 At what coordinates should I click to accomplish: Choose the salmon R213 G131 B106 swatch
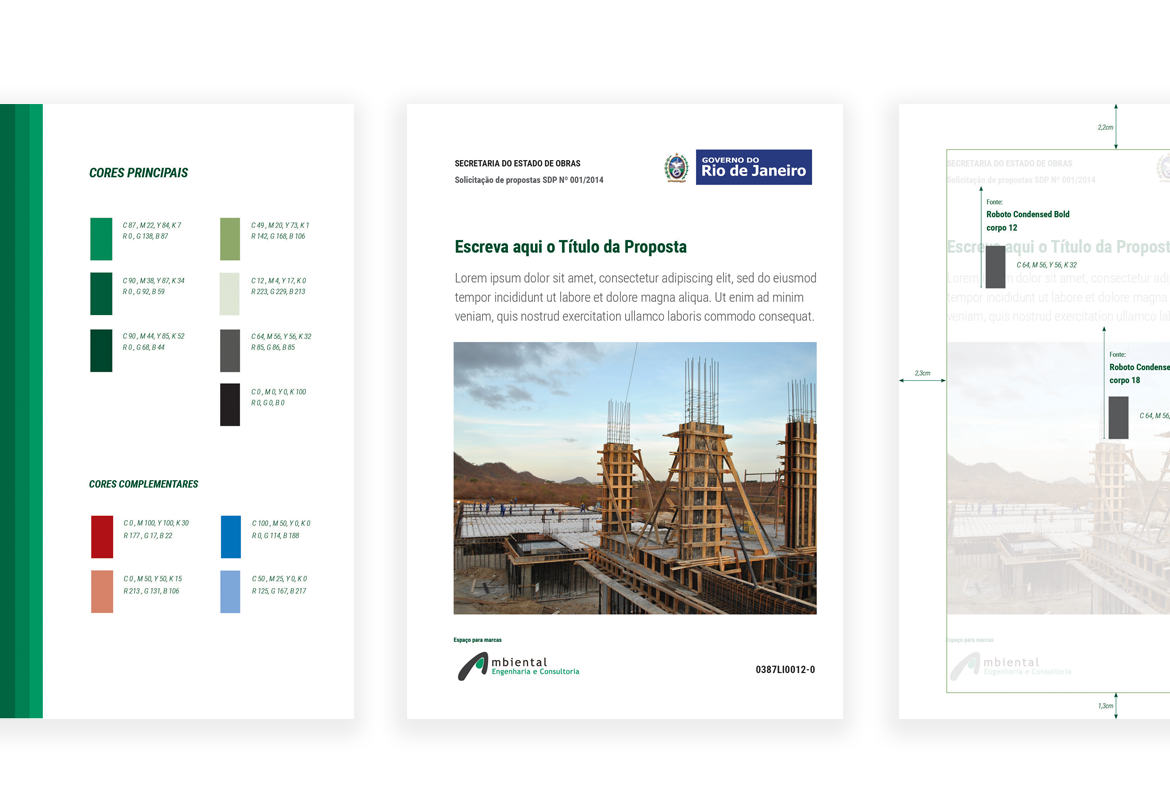coord(102,592)
